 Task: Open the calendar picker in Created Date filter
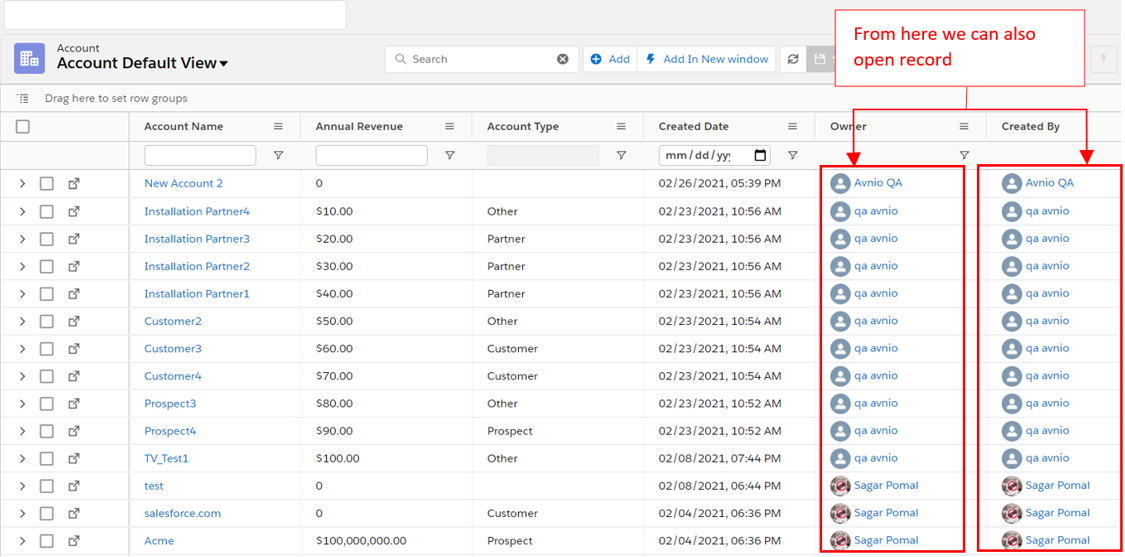[760, 156]
